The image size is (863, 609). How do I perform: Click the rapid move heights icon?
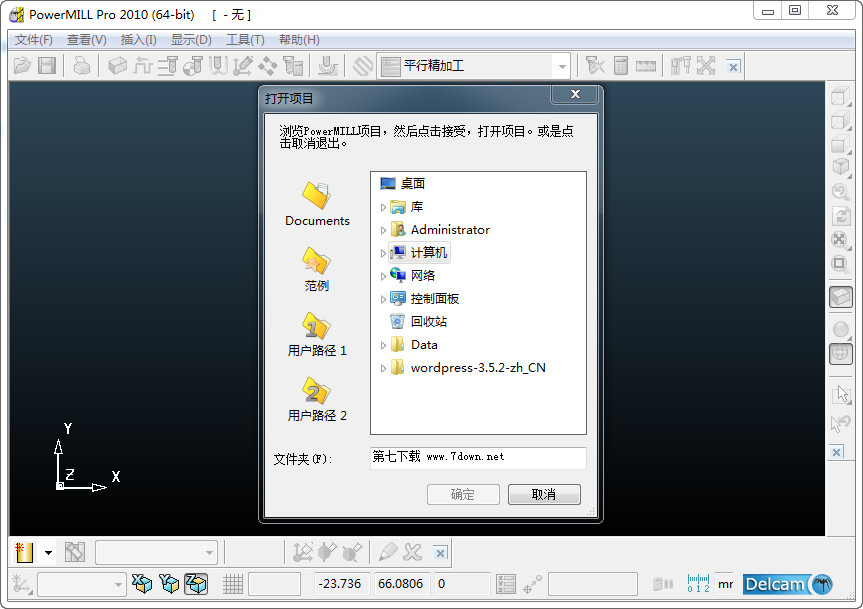(x=167, y=66)
